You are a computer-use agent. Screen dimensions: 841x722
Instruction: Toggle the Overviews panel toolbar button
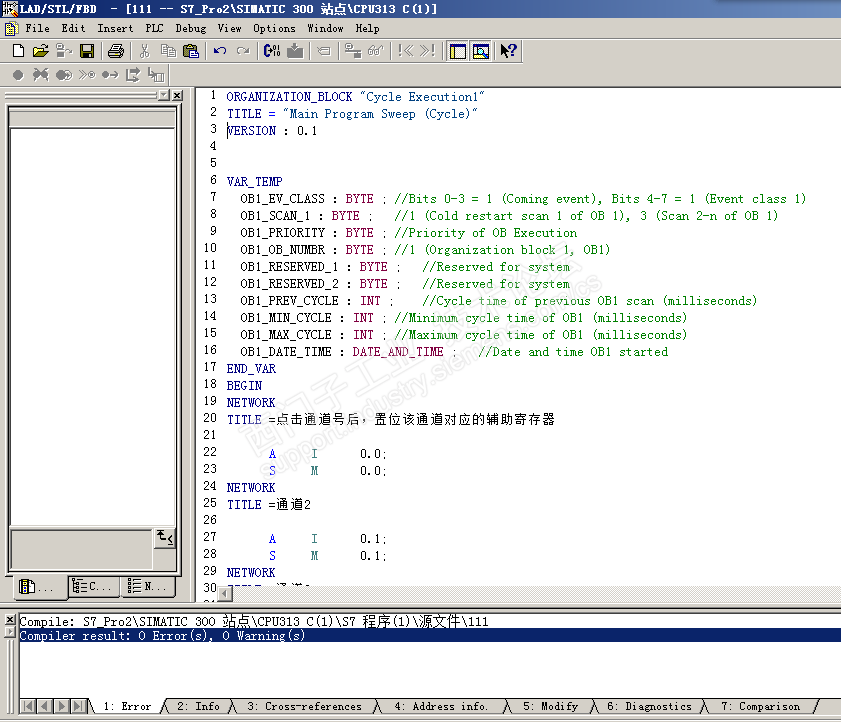coord(457,51)
